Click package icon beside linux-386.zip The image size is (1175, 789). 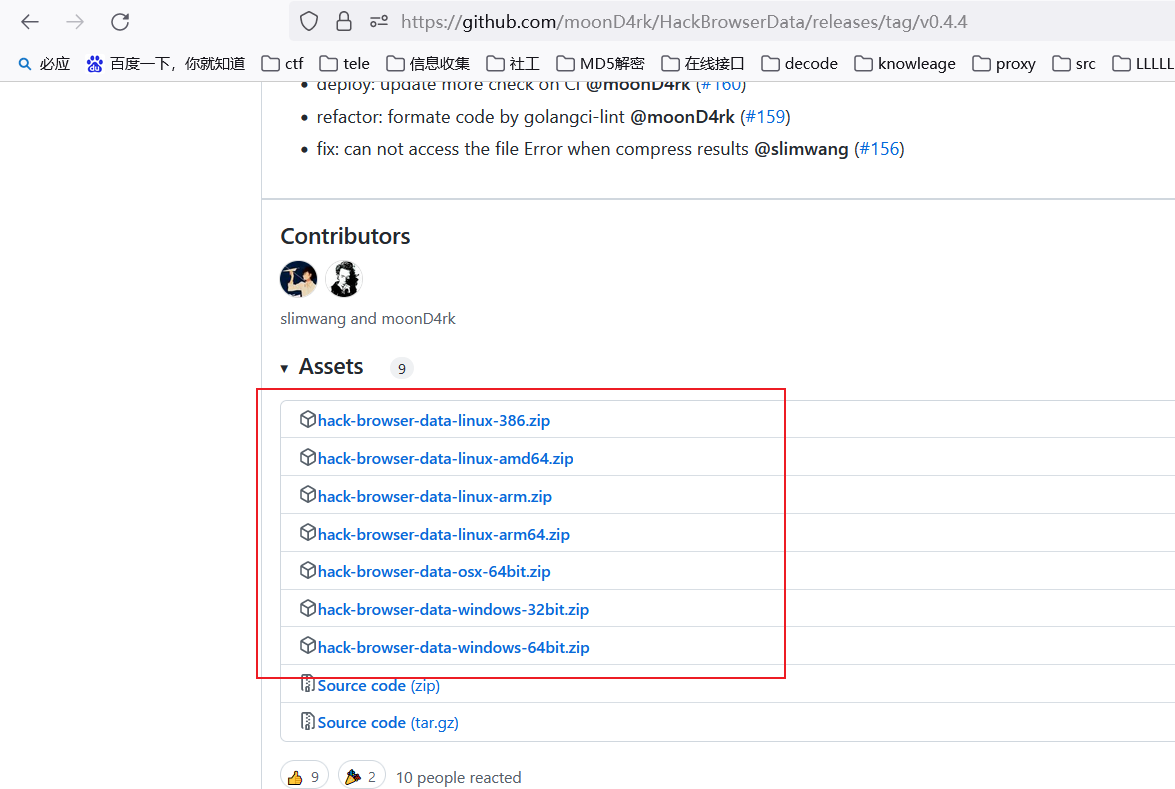(307, 419)
